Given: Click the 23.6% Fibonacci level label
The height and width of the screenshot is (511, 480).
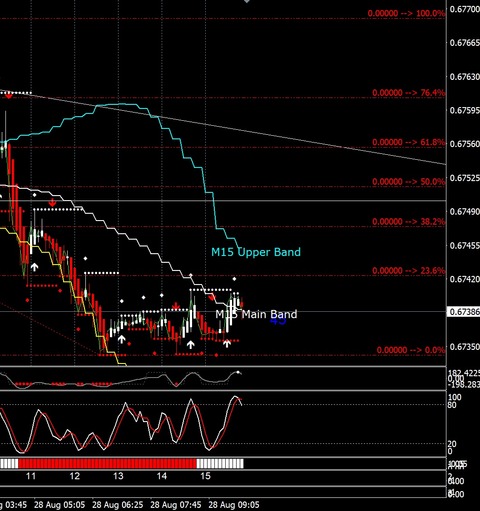Looking at the screenshot, I should point(408,270).
